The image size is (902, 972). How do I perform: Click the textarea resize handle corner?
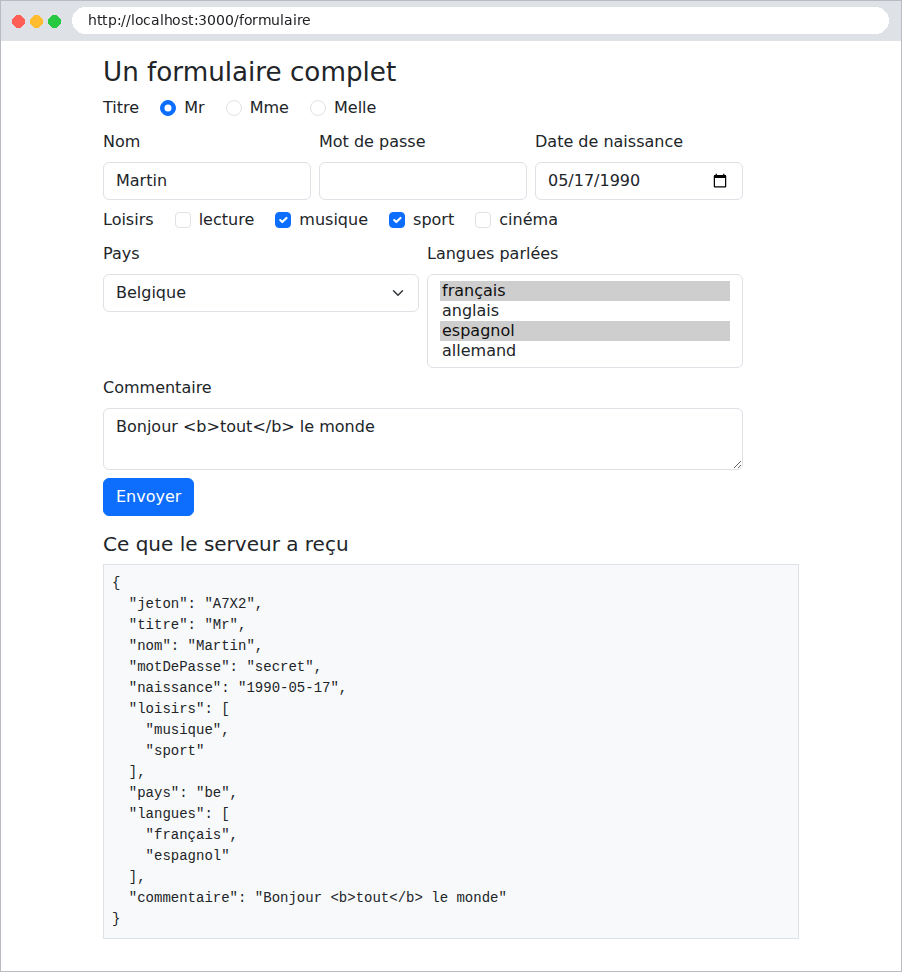(x=737, y=464)
